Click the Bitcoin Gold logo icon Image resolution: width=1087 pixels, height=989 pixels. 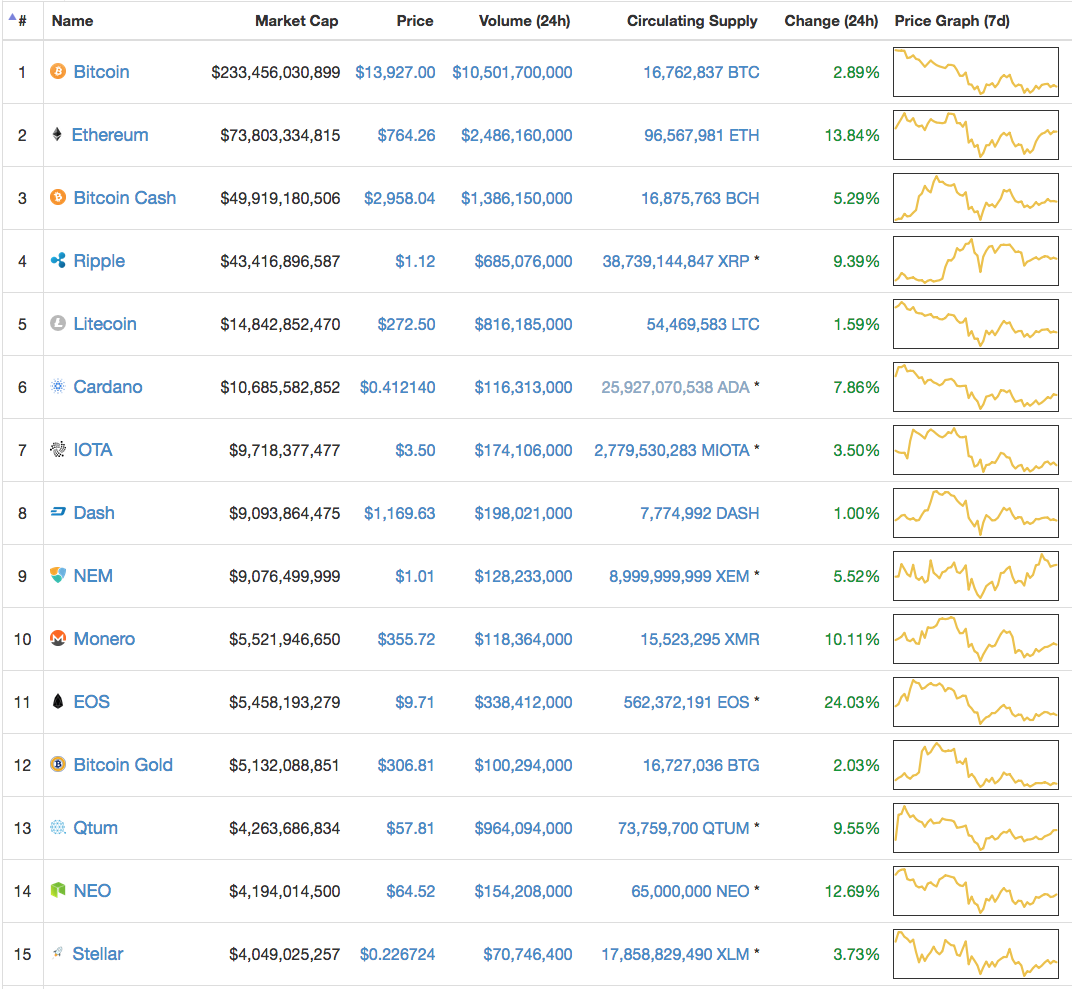(58, 764)
